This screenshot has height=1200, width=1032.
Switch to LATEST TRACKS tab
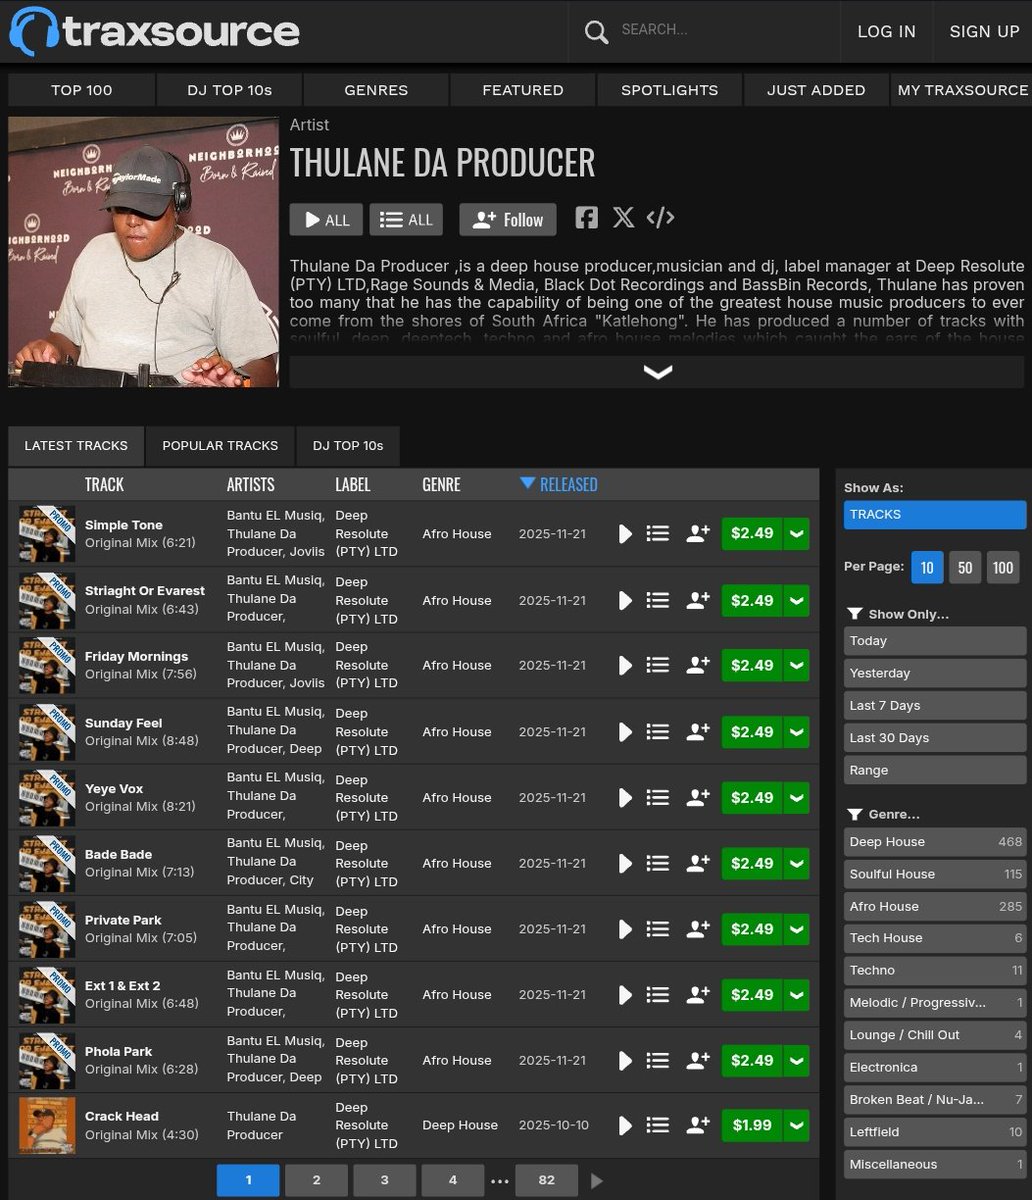pos(76,446)
